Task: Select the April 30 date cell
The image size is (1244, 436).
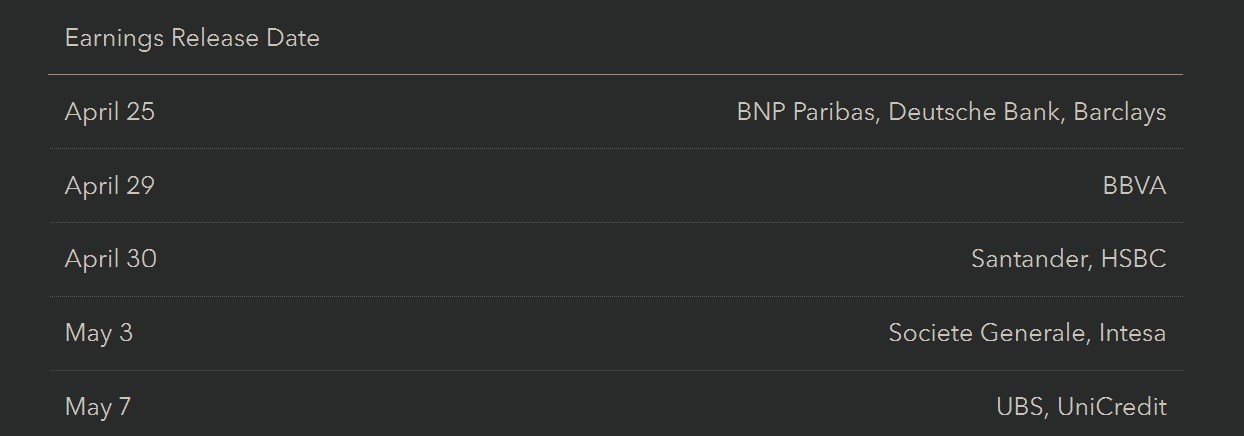Action: [x=111, y=259]
